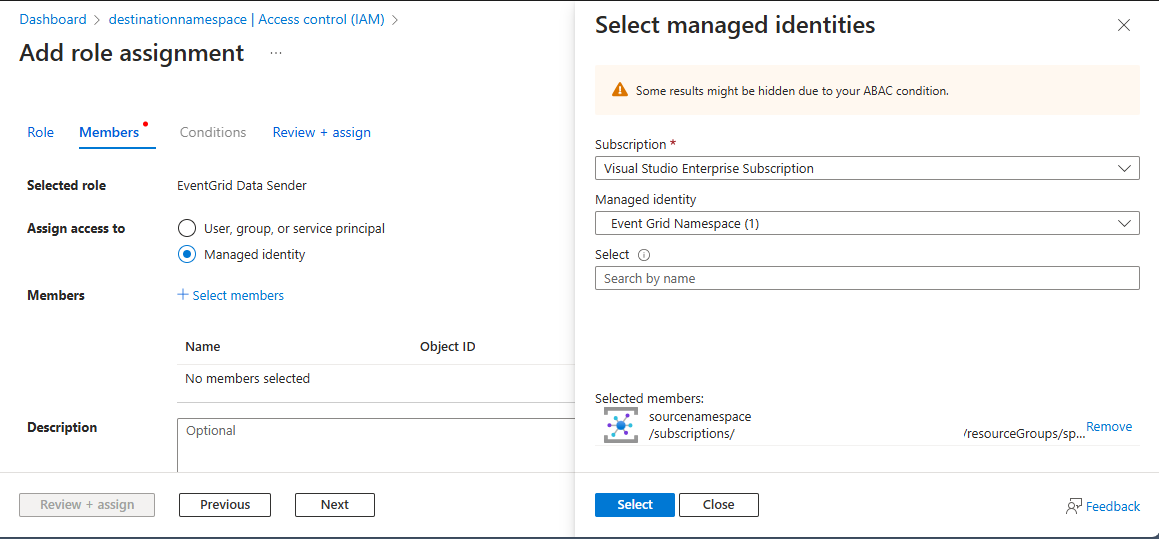The image size is (1159, 539).
Task: Click the Next button
Action: [x=334, y=505]
